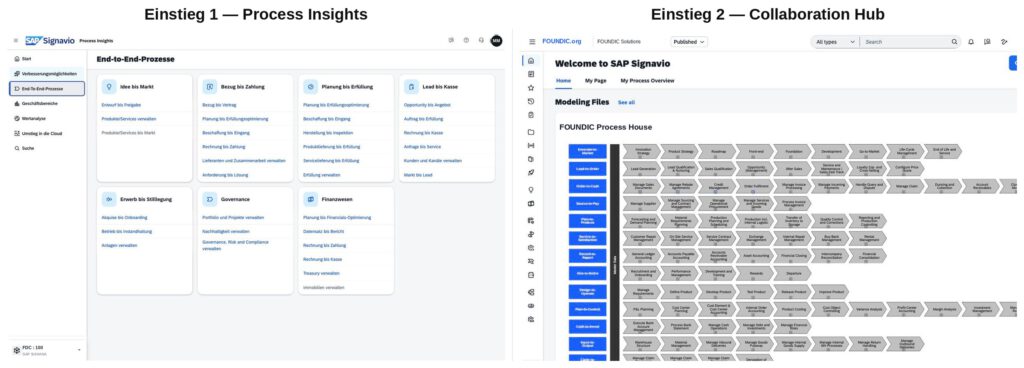Switch to My Process Overview tab
Image resolution: width=1024 pixels, height=368 pixels.
[647, 81]
